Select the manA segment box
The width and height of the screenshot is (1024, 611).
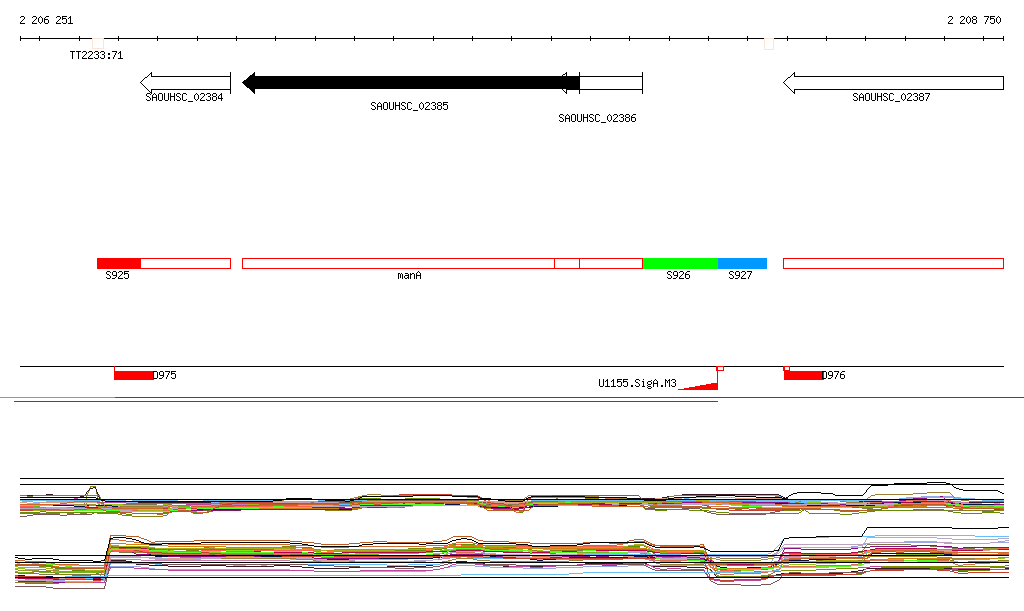pos(398,263)
